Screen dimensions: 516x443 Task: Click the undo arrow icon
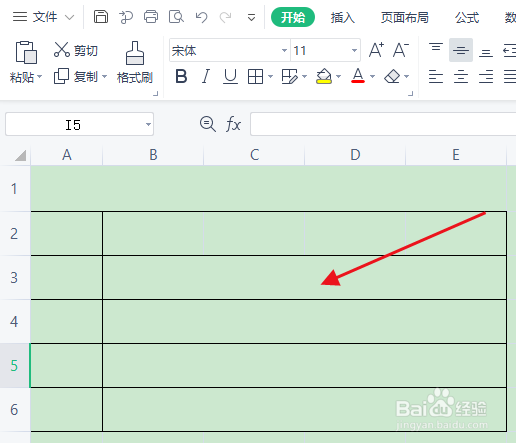[202, 17]
